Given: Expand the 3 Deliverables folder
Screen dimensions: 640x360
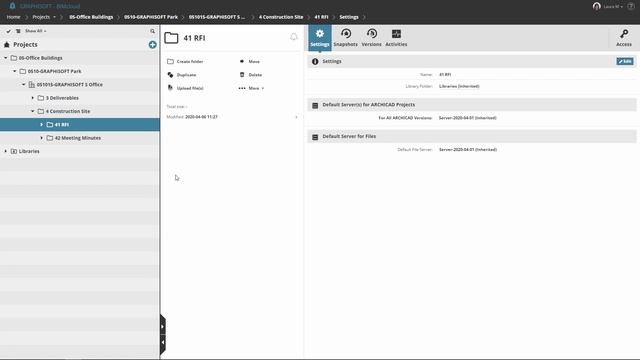Looking at the screenshot, I should tap(33, 98).
